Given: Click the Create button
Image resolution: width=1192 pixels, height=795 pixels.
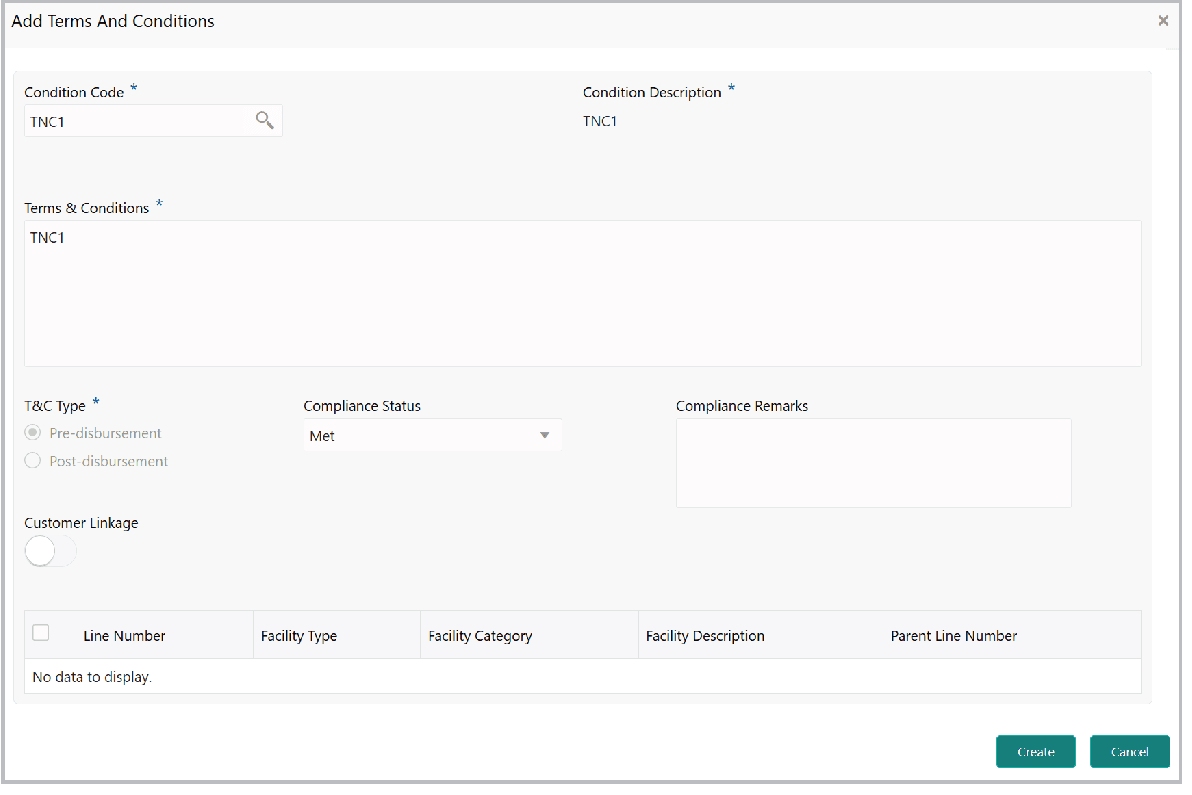Looking at the screenshot, I should tap(1035, 751).
